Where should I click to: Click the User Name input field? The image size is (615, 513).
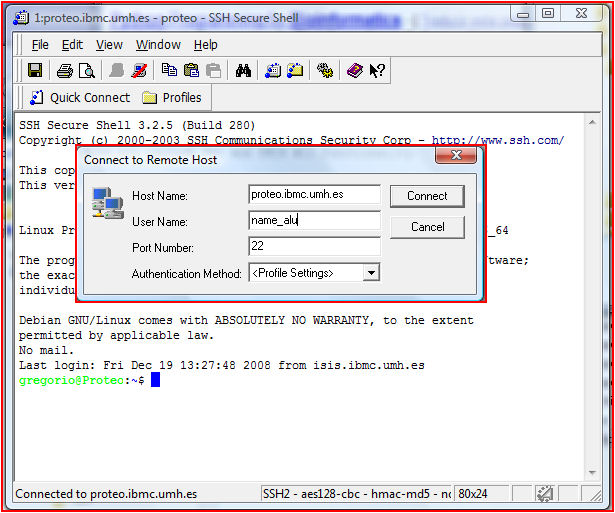click(x=315, y=220)
